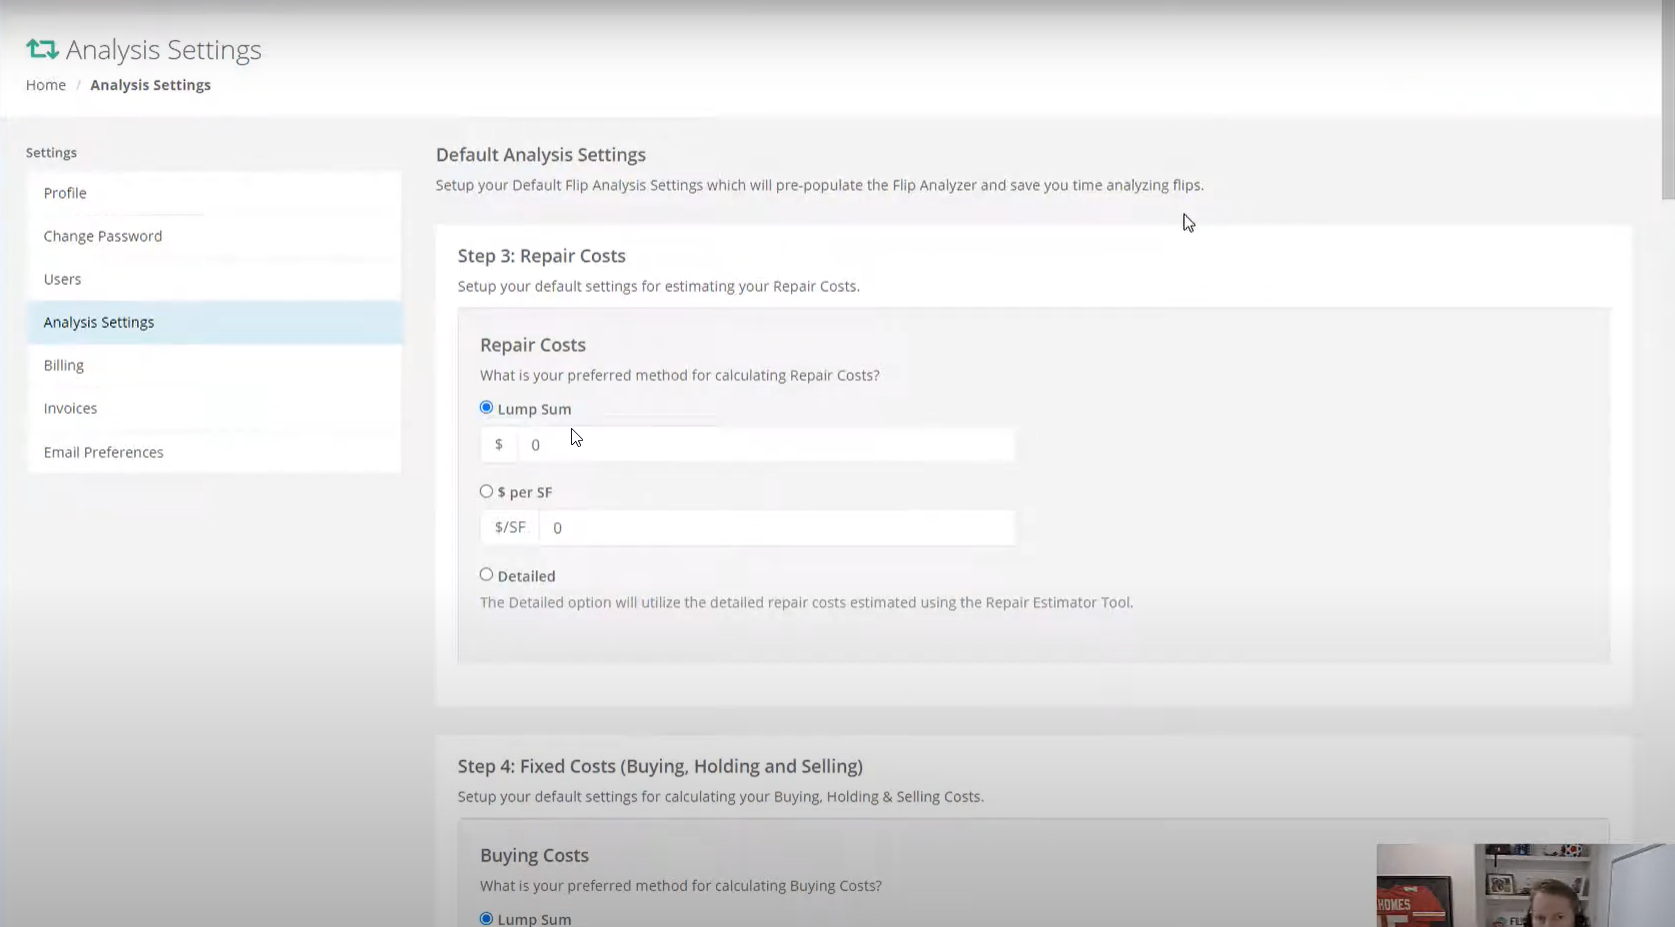Select Lump Sum under Buying Costs
The image size is (1675, 927).
(487, 917)
